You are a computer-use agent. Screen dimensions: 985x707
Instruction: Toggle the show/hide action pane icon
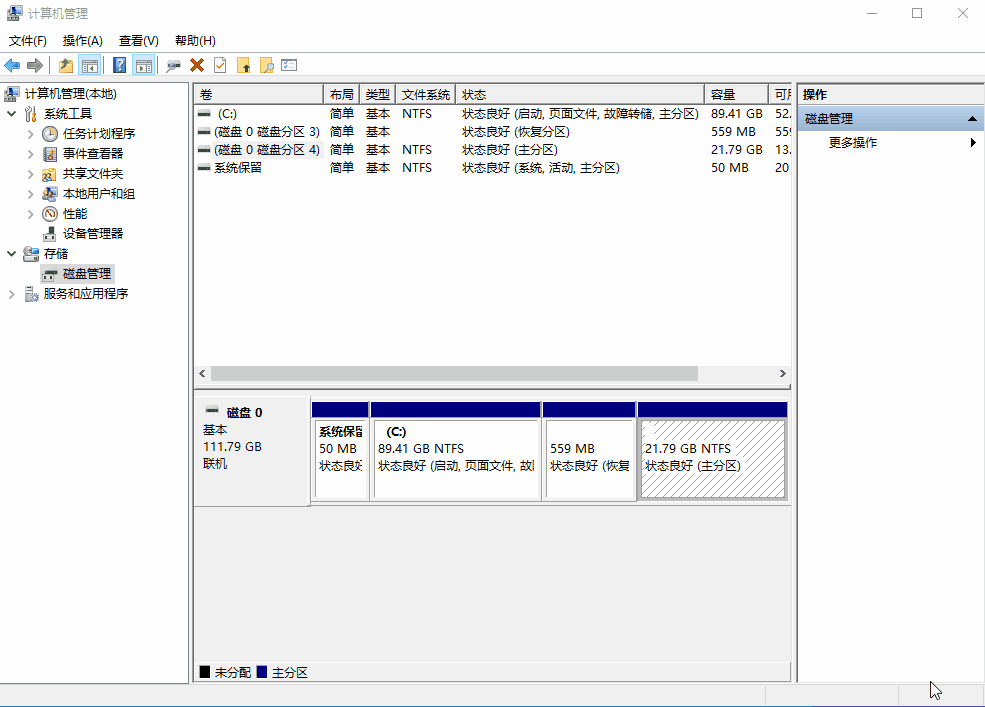click(143, 65)
